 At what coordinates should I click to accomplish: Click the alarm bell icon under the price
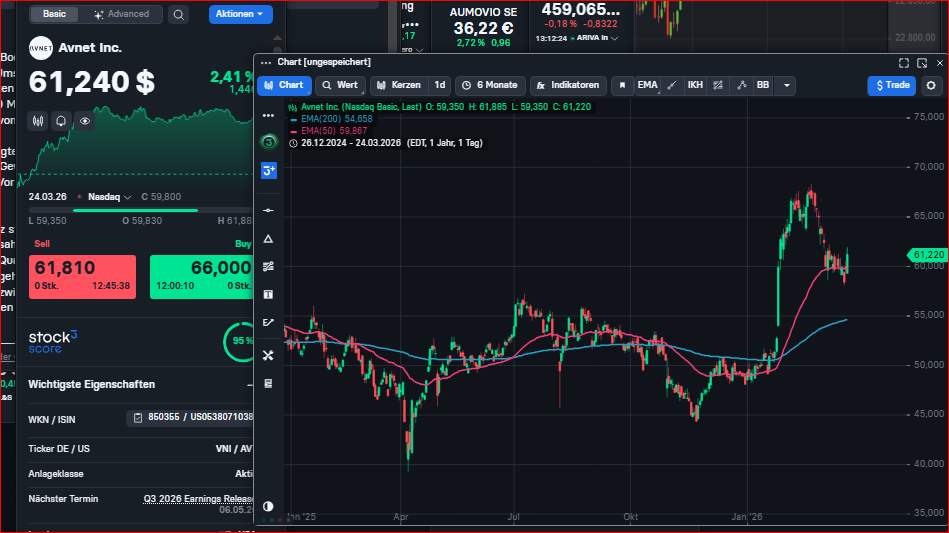61,121
